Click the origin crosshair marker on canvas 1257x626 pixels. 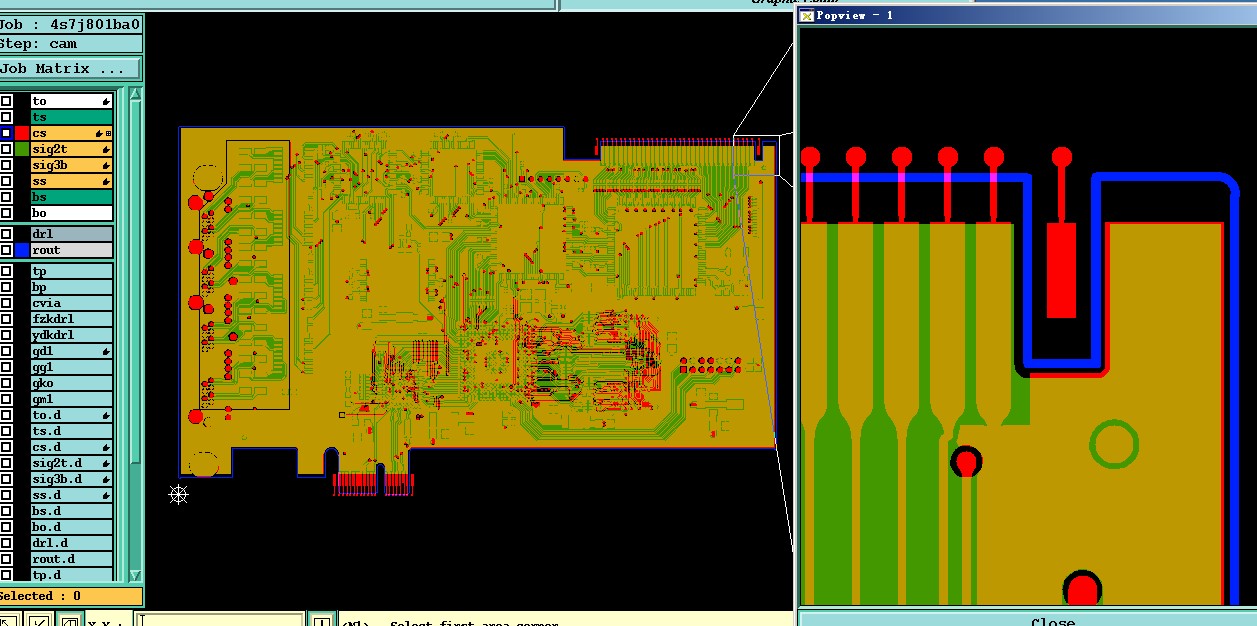178,494
